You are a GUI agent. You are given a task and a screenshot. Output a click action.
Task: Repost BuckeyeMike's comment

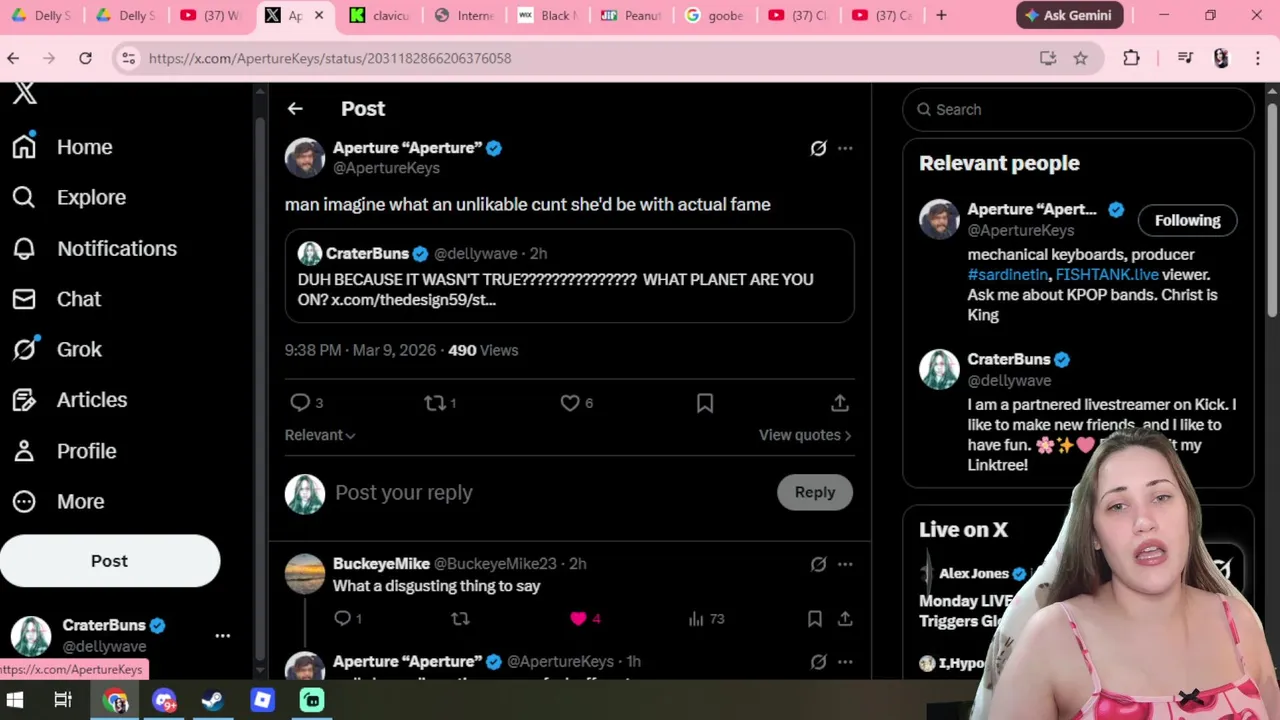click(x=460, y=619)
